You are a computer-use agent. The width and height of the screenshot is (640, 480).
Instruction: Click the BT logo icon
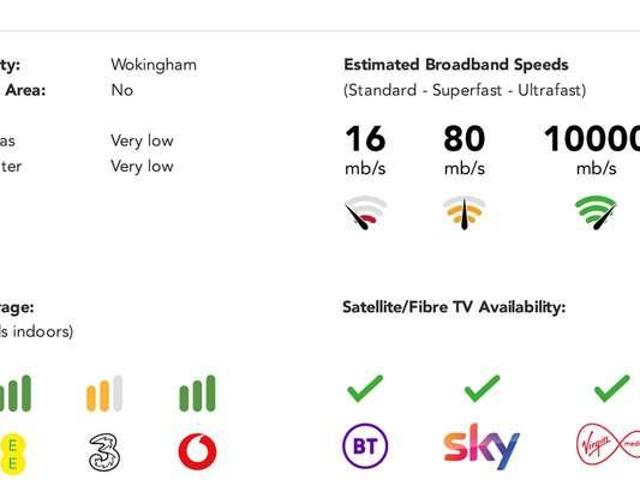click(365, 446)
